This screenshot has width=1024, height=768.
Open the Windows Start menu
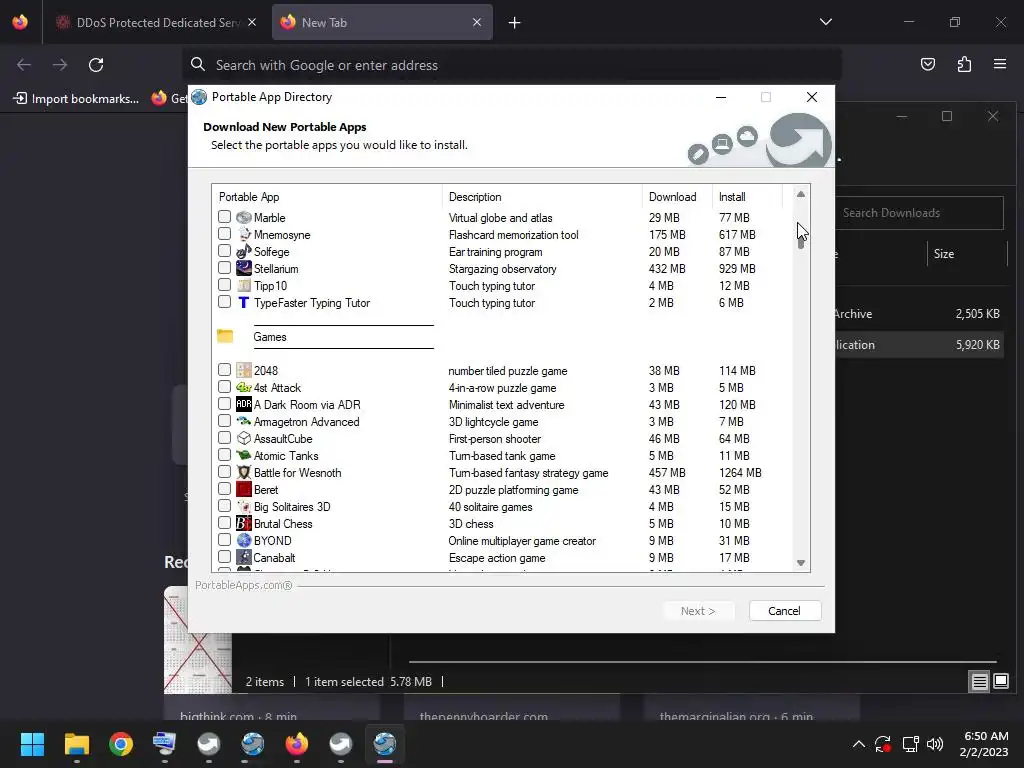pos(32,744)
